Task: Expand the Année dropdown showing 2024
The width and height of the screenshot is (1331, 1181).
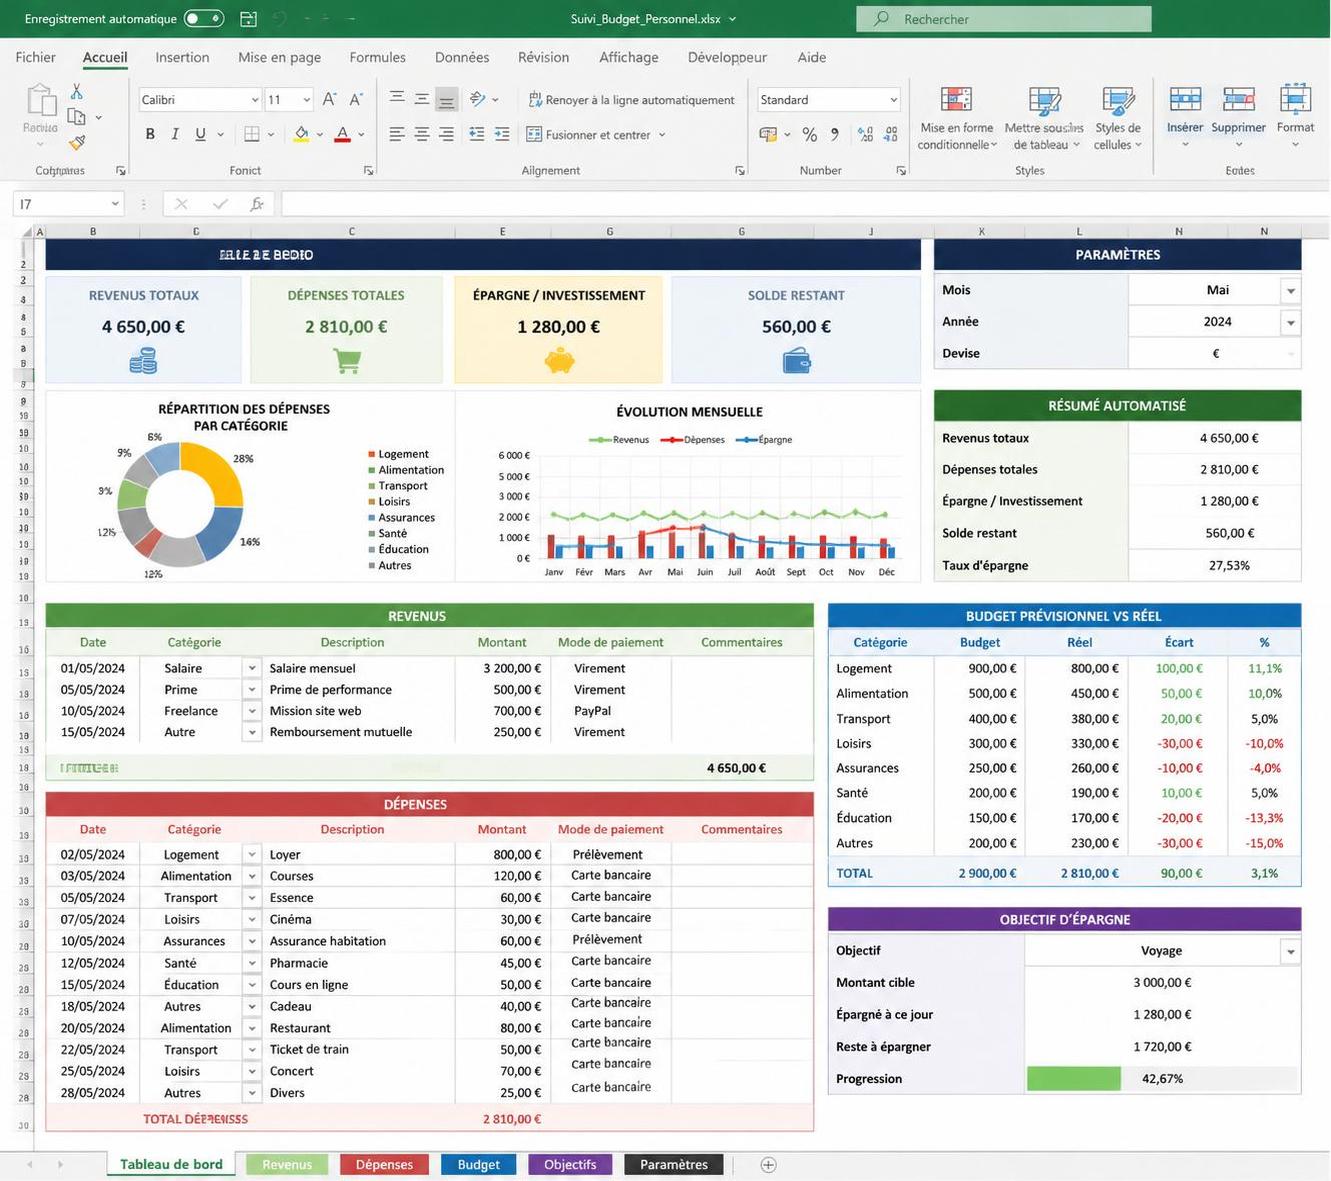Action: click(1291, 322)
